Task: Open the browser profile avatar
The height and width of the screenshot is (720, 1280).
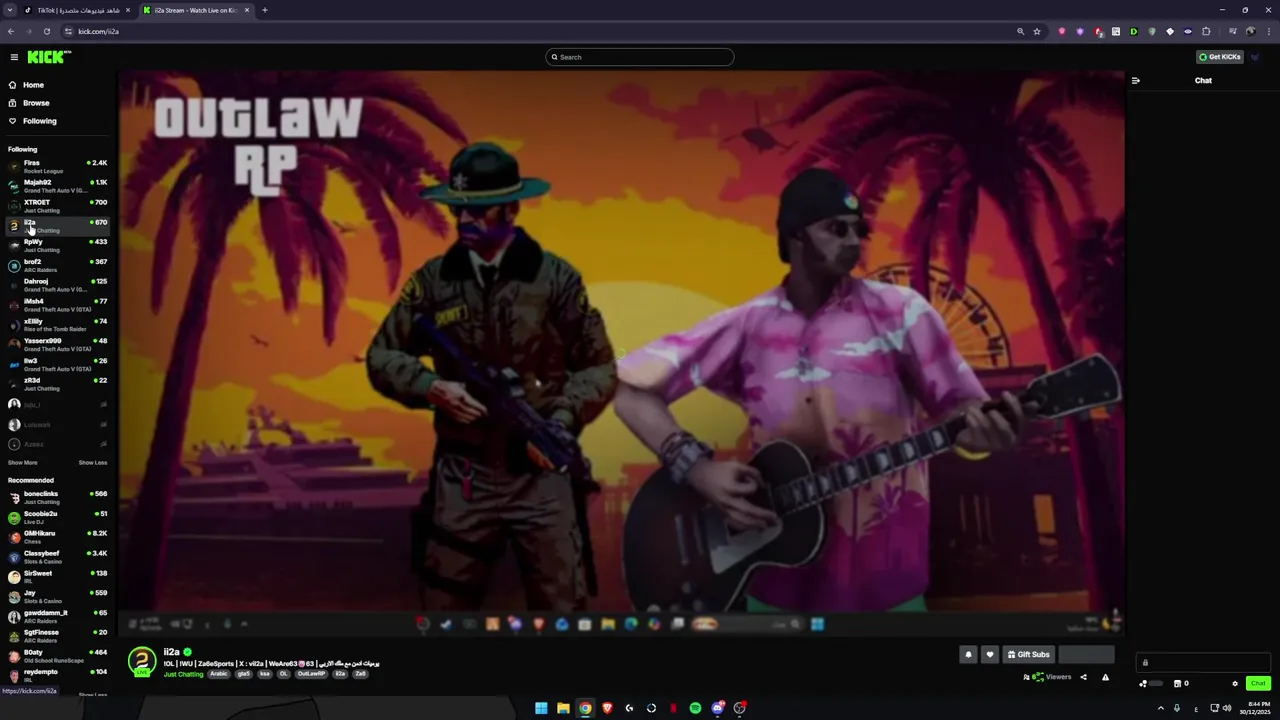Action: (1250, 31)
